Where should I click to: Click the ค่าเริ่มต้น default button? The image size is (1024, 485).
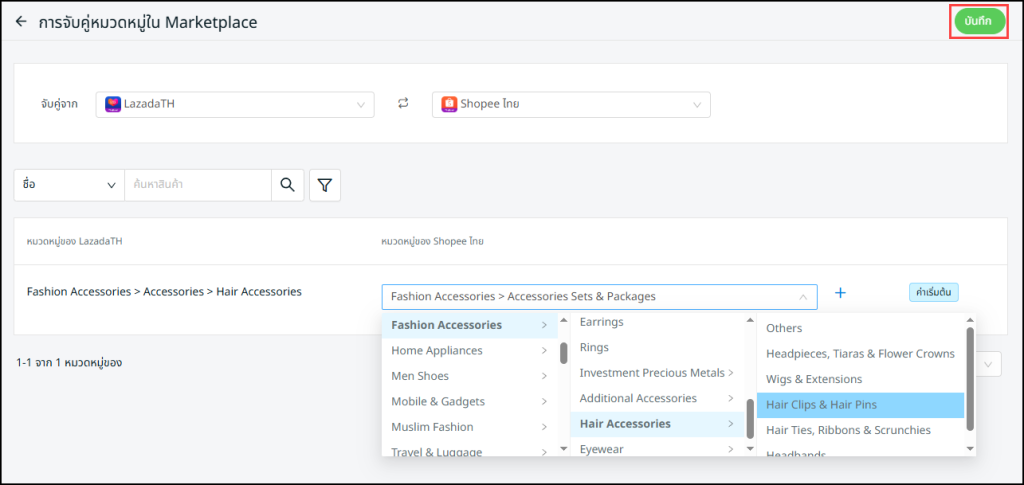pos(934,293)
